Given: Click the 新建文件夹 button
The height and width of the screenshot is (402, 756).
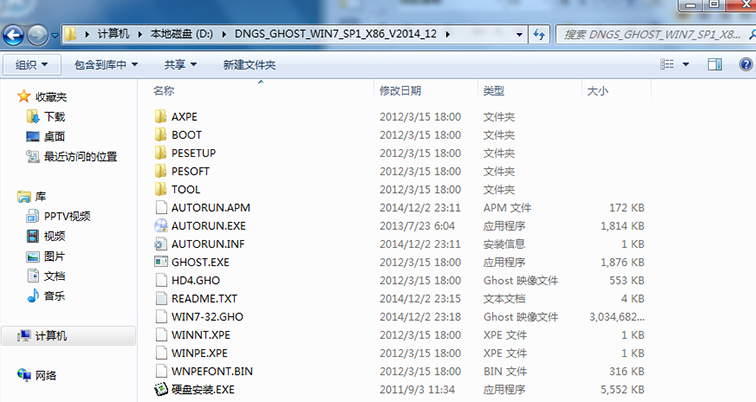Looking at the screenshot, I should (x=249, y=65).
